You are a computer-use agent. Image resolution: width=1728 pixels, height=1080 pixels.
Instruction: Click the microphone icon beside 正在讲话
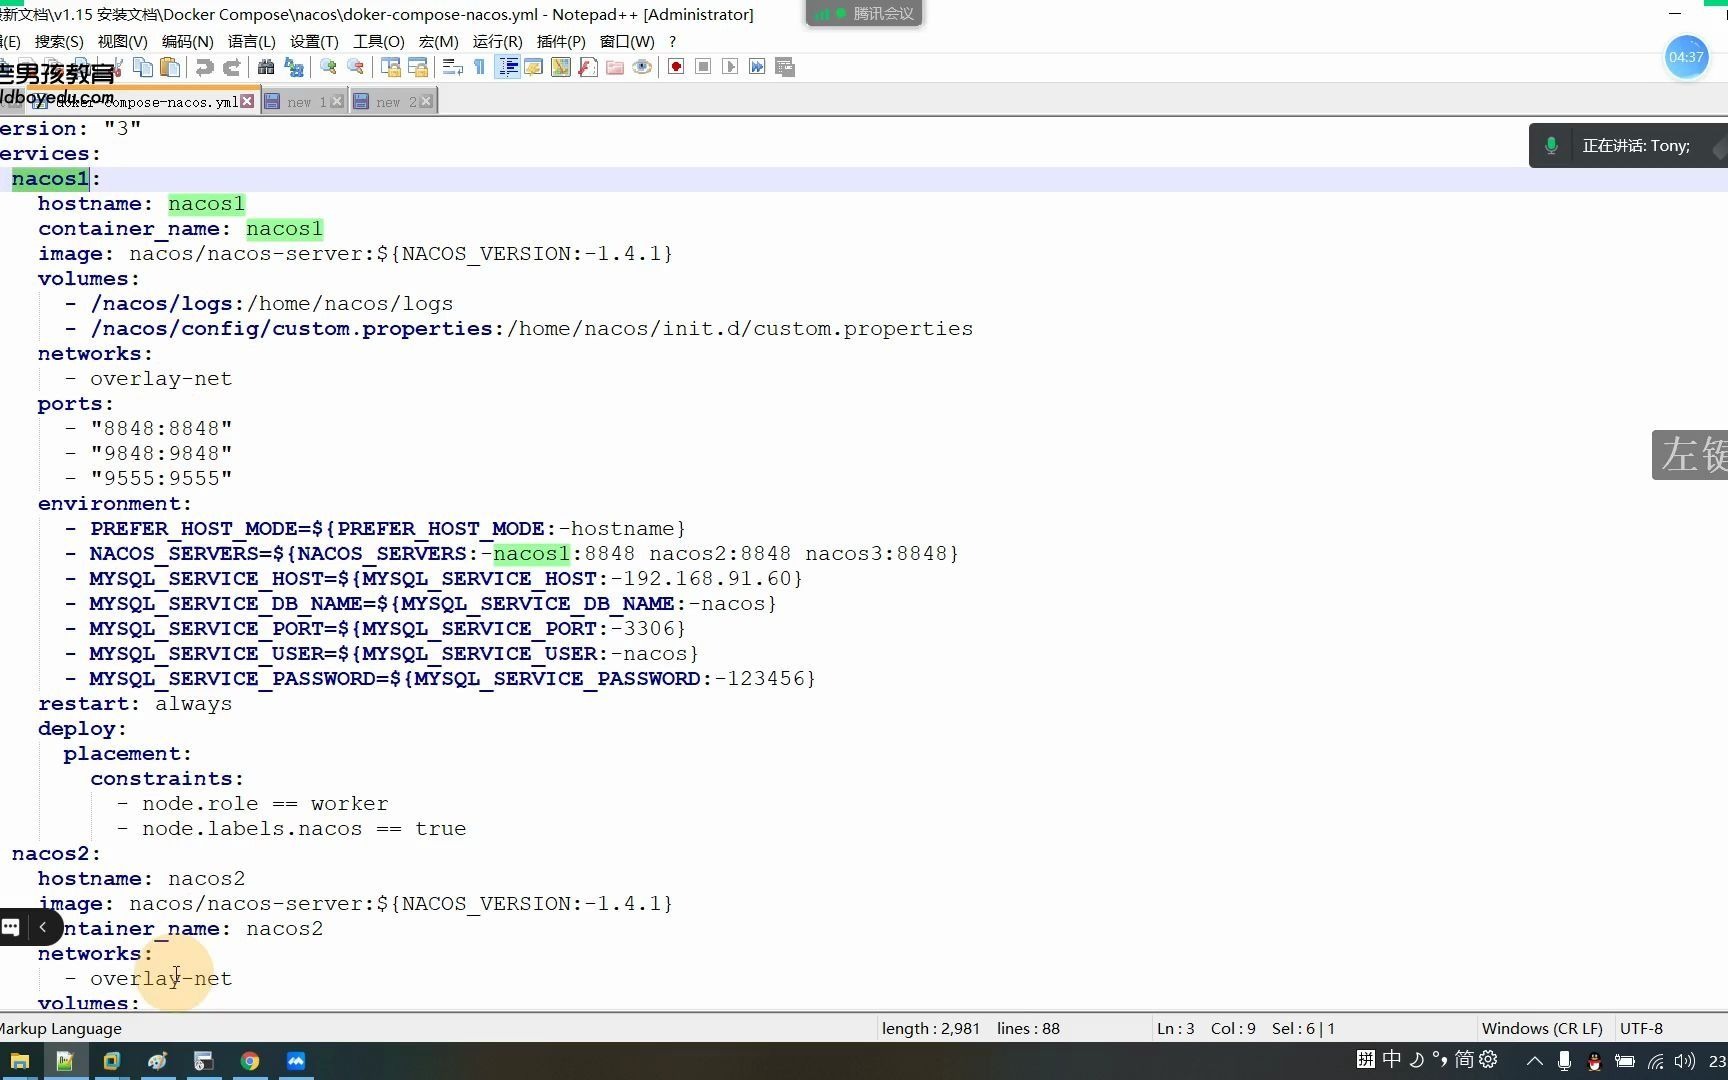tap(1551, 145)
